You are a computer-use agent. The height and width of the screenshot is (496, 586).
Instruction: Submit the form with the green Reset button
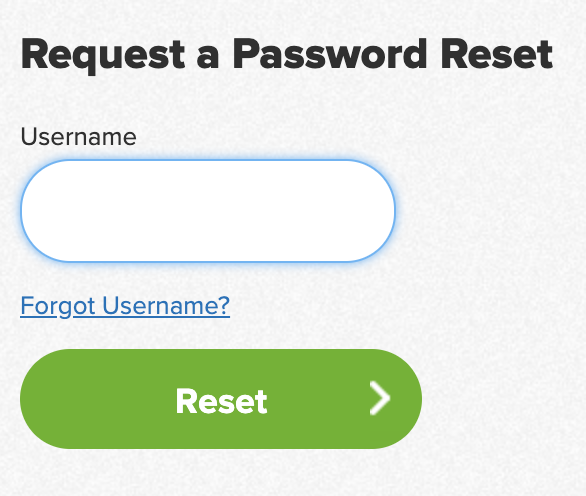(x=221, y=399)
